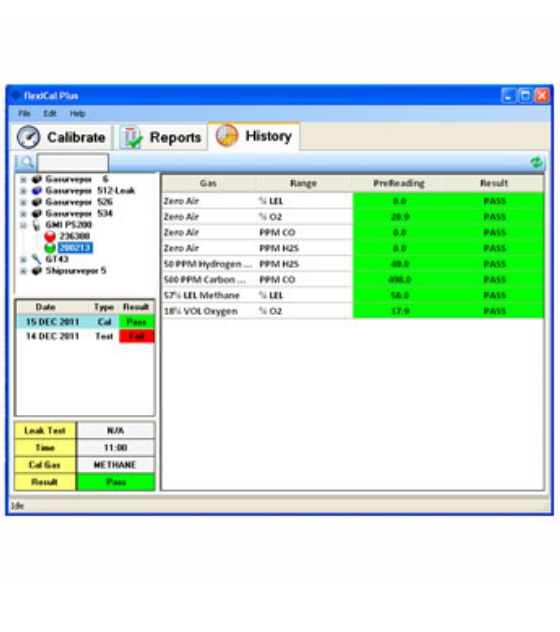The height and width of the screenshot is (632, 560).
Task: Switch to the Calibrate tab
Action: coord(61,137)
